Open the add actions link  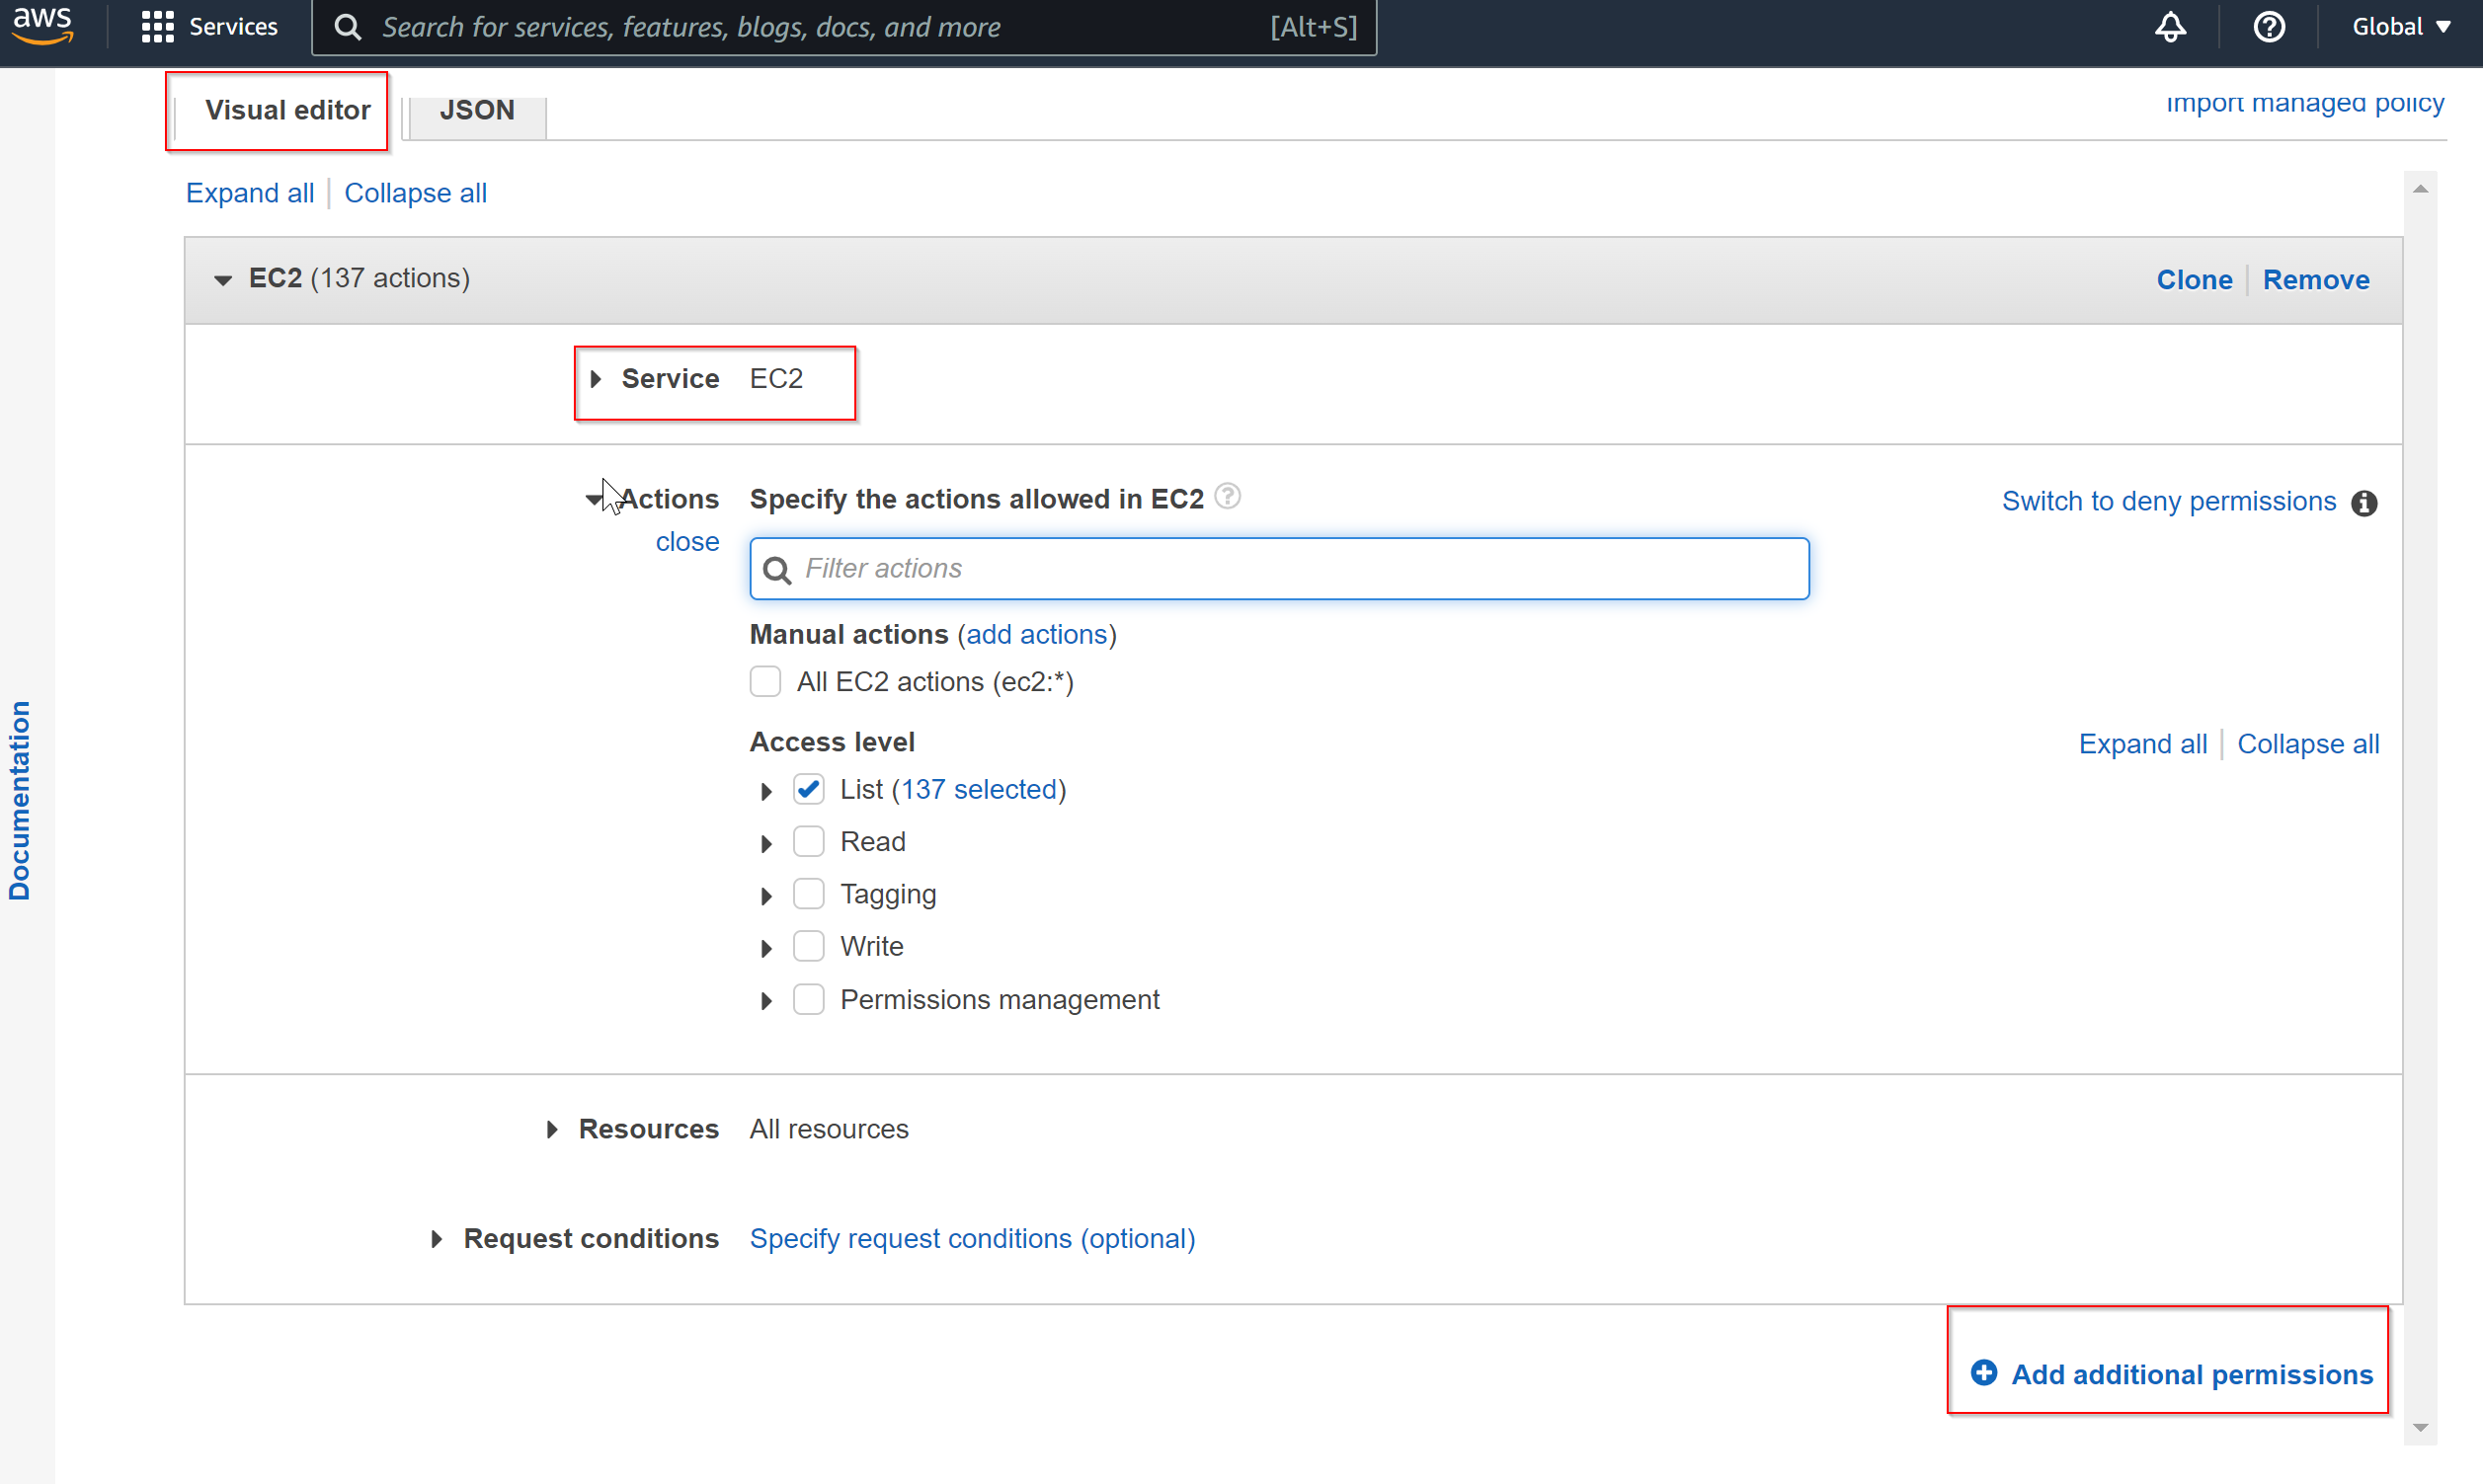pyautogui.click(x=1036, y=635)
